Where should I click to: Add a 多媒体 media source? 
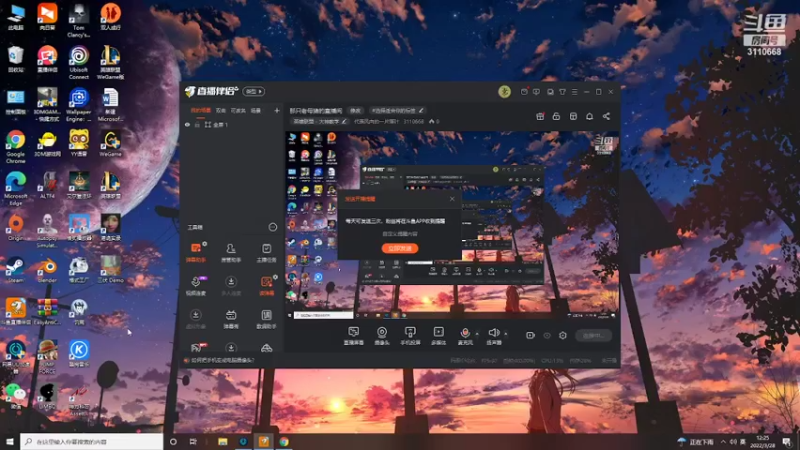pyautogui.click(x=438, y=336)
